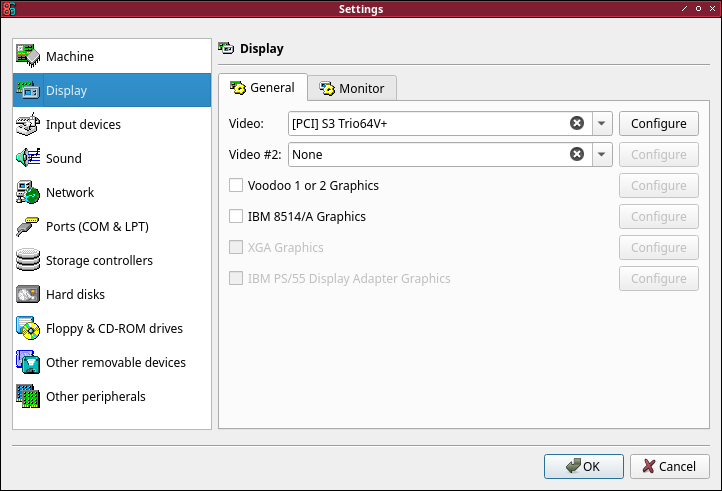Click the Storage controllers disk stack icon
Viewport: 722px width, 491px height.
(28, 260)
